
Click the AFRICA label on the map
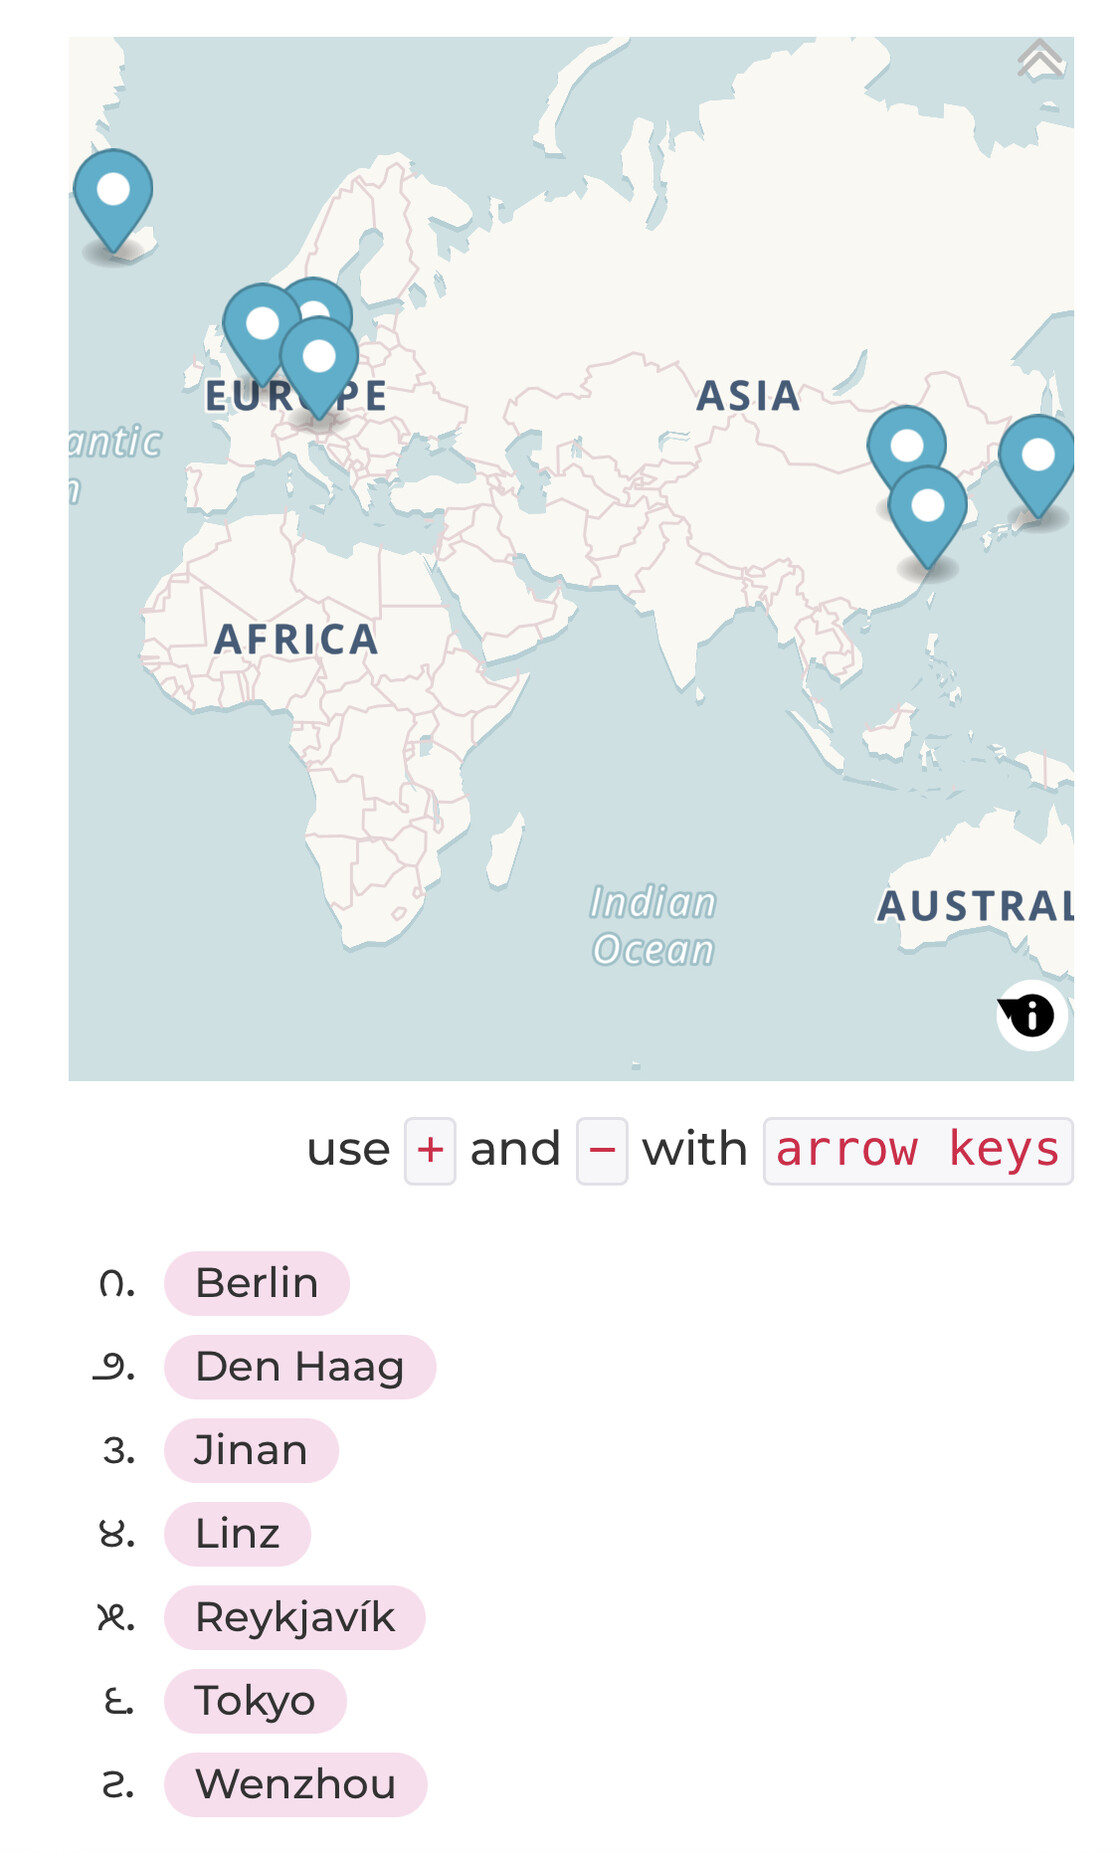pos(297,640)
